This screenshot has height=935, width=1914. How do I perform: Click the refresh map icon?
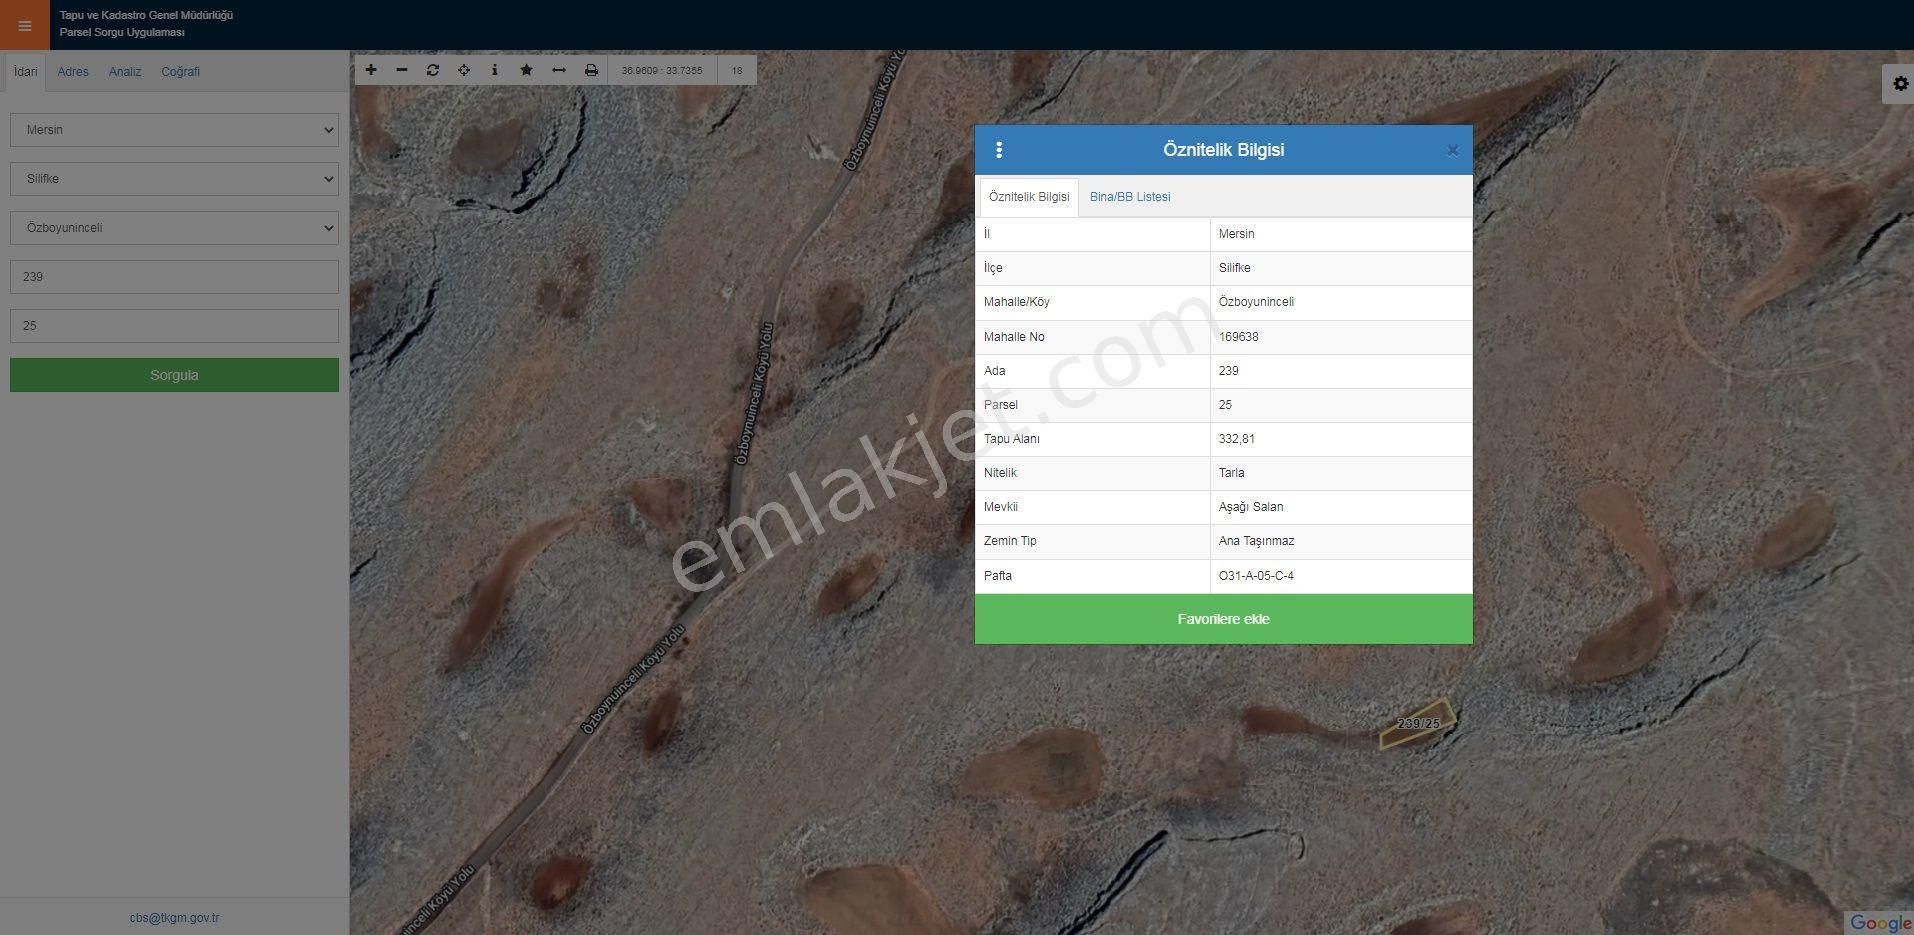pyautogui.click(x=433, y=70)
